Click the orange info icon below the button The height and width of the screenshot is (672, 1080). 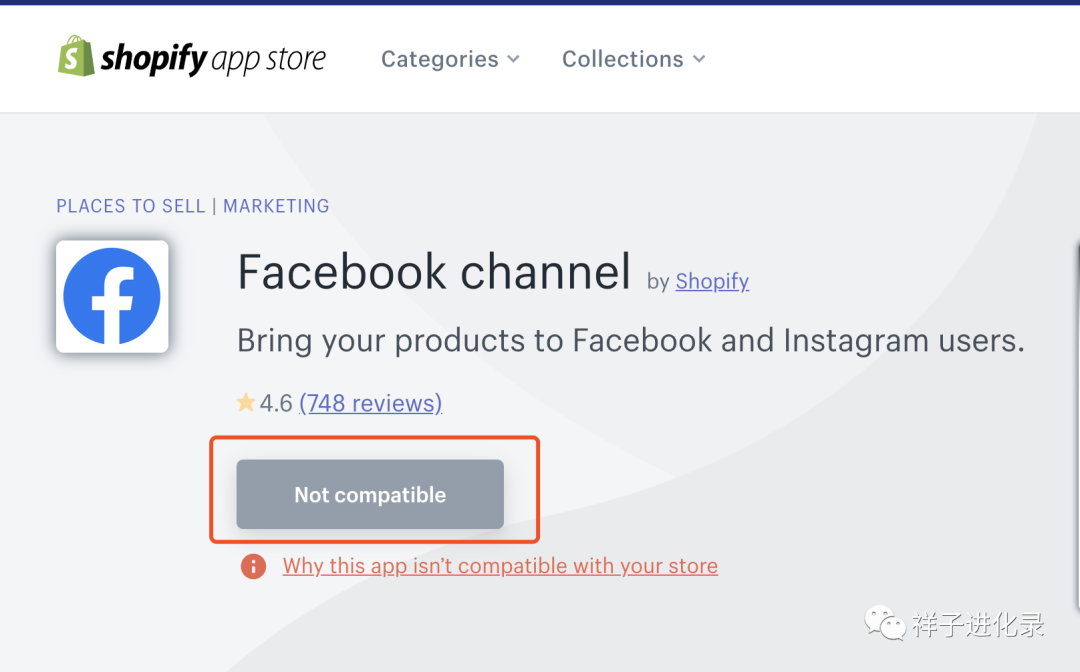[x=253, y=566]
